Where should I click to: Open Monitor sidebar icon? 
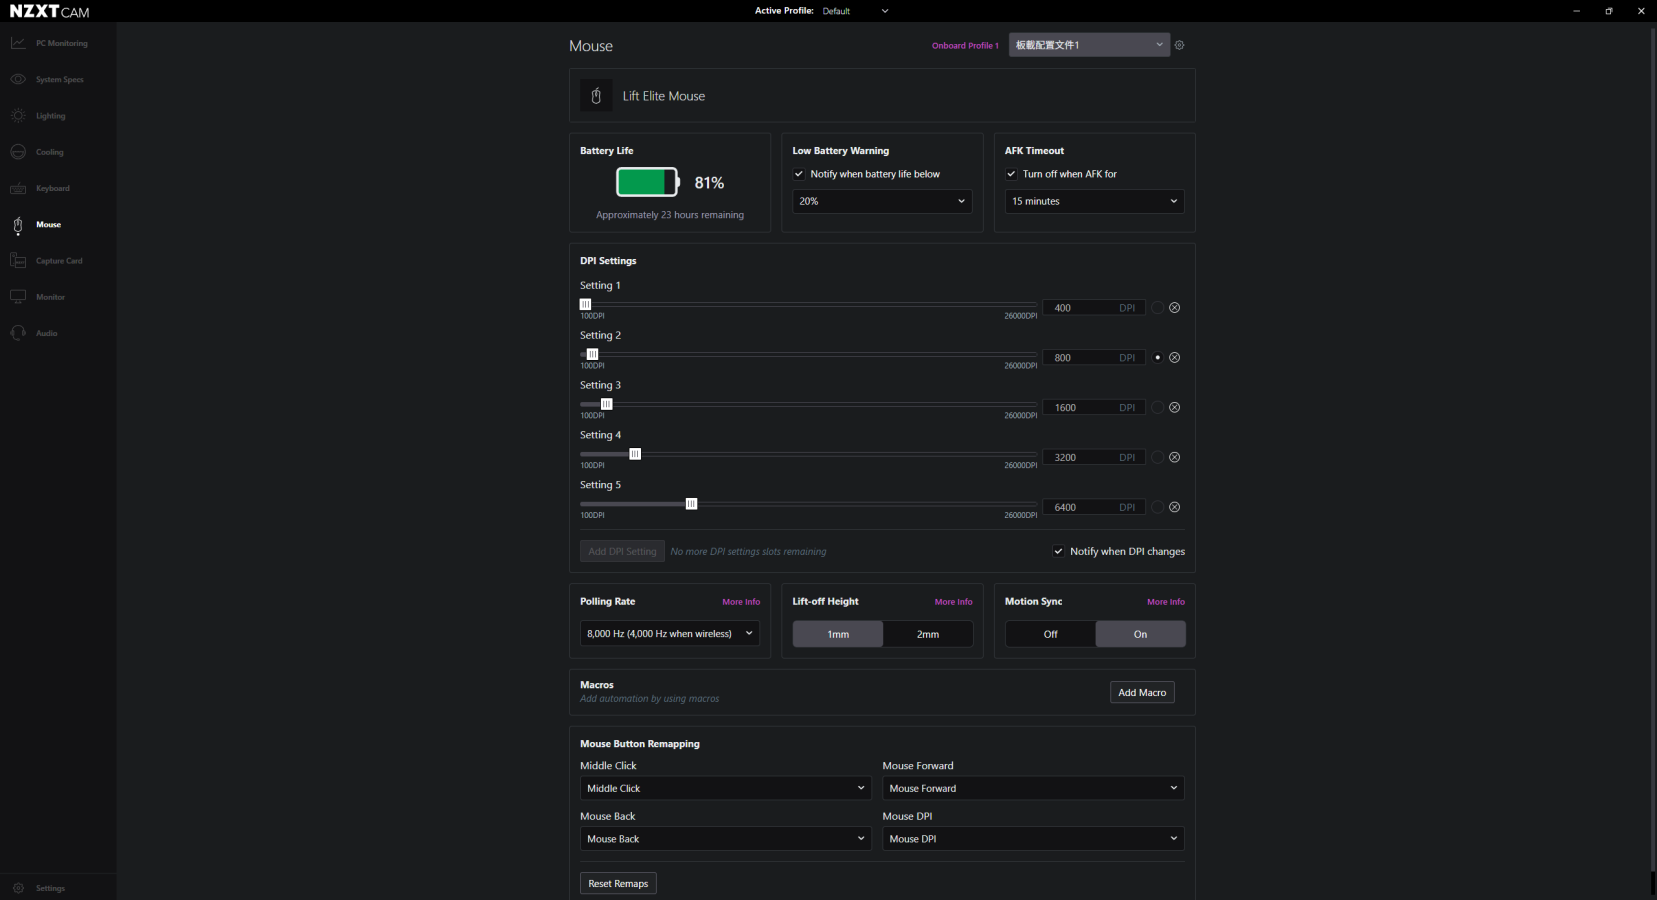[18, 297]
